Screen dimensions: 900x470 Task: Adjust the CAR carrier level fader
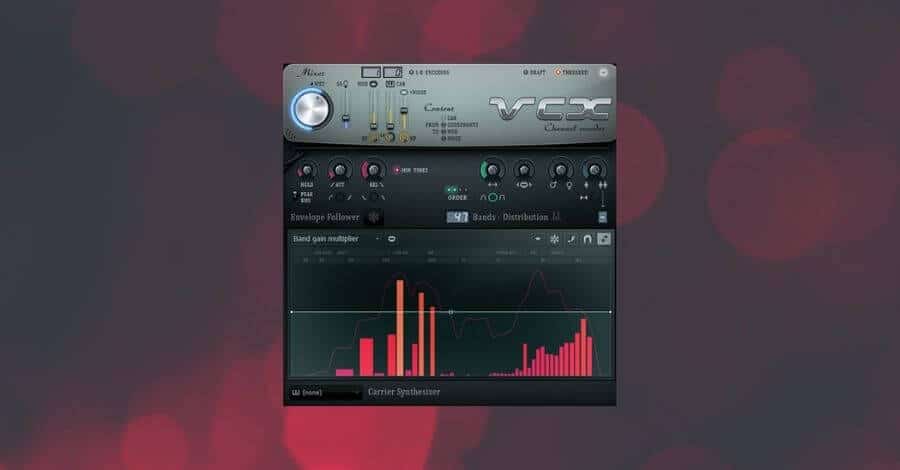click(390, 125)
